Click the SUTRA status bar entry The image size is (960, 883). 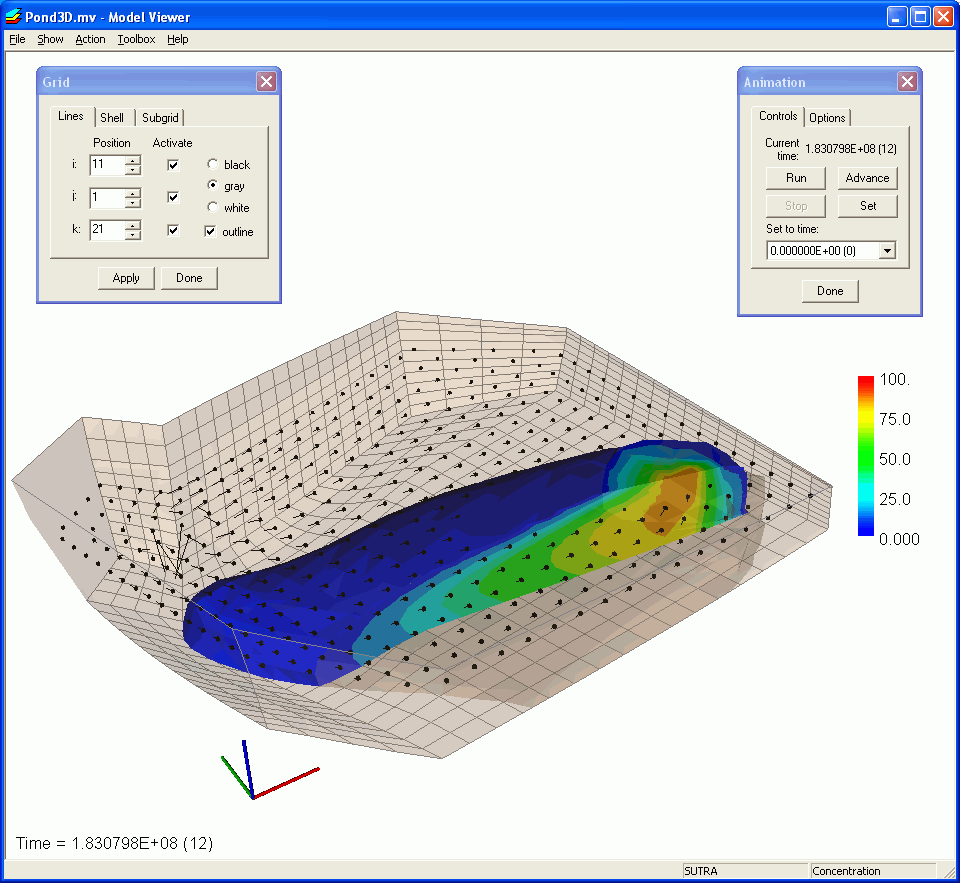click(x=745, y=871)
